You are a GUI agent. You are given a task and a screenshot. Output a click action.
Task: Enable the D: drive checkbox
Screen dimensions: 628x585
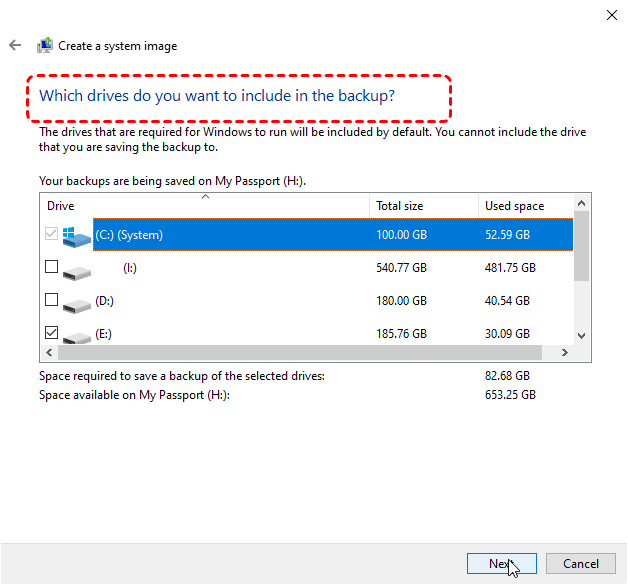tap(52, 299)
